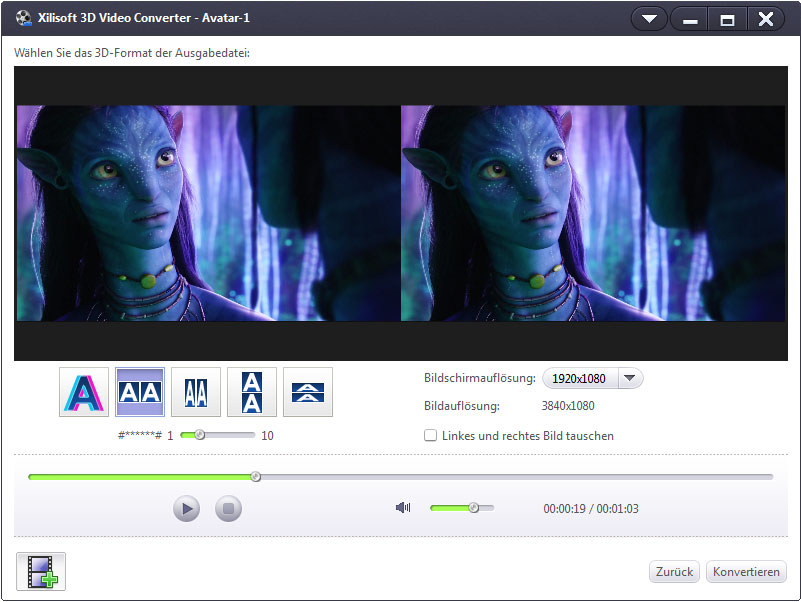This screenshot has height=602, width=801.
Task: Click the volume slider handle
Action: [474, 507]
